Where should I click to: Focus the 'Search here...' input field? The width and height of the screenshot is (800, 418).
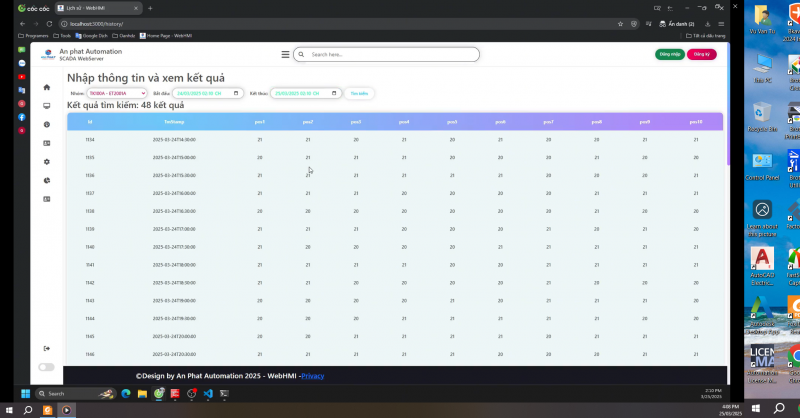point(386,54)
